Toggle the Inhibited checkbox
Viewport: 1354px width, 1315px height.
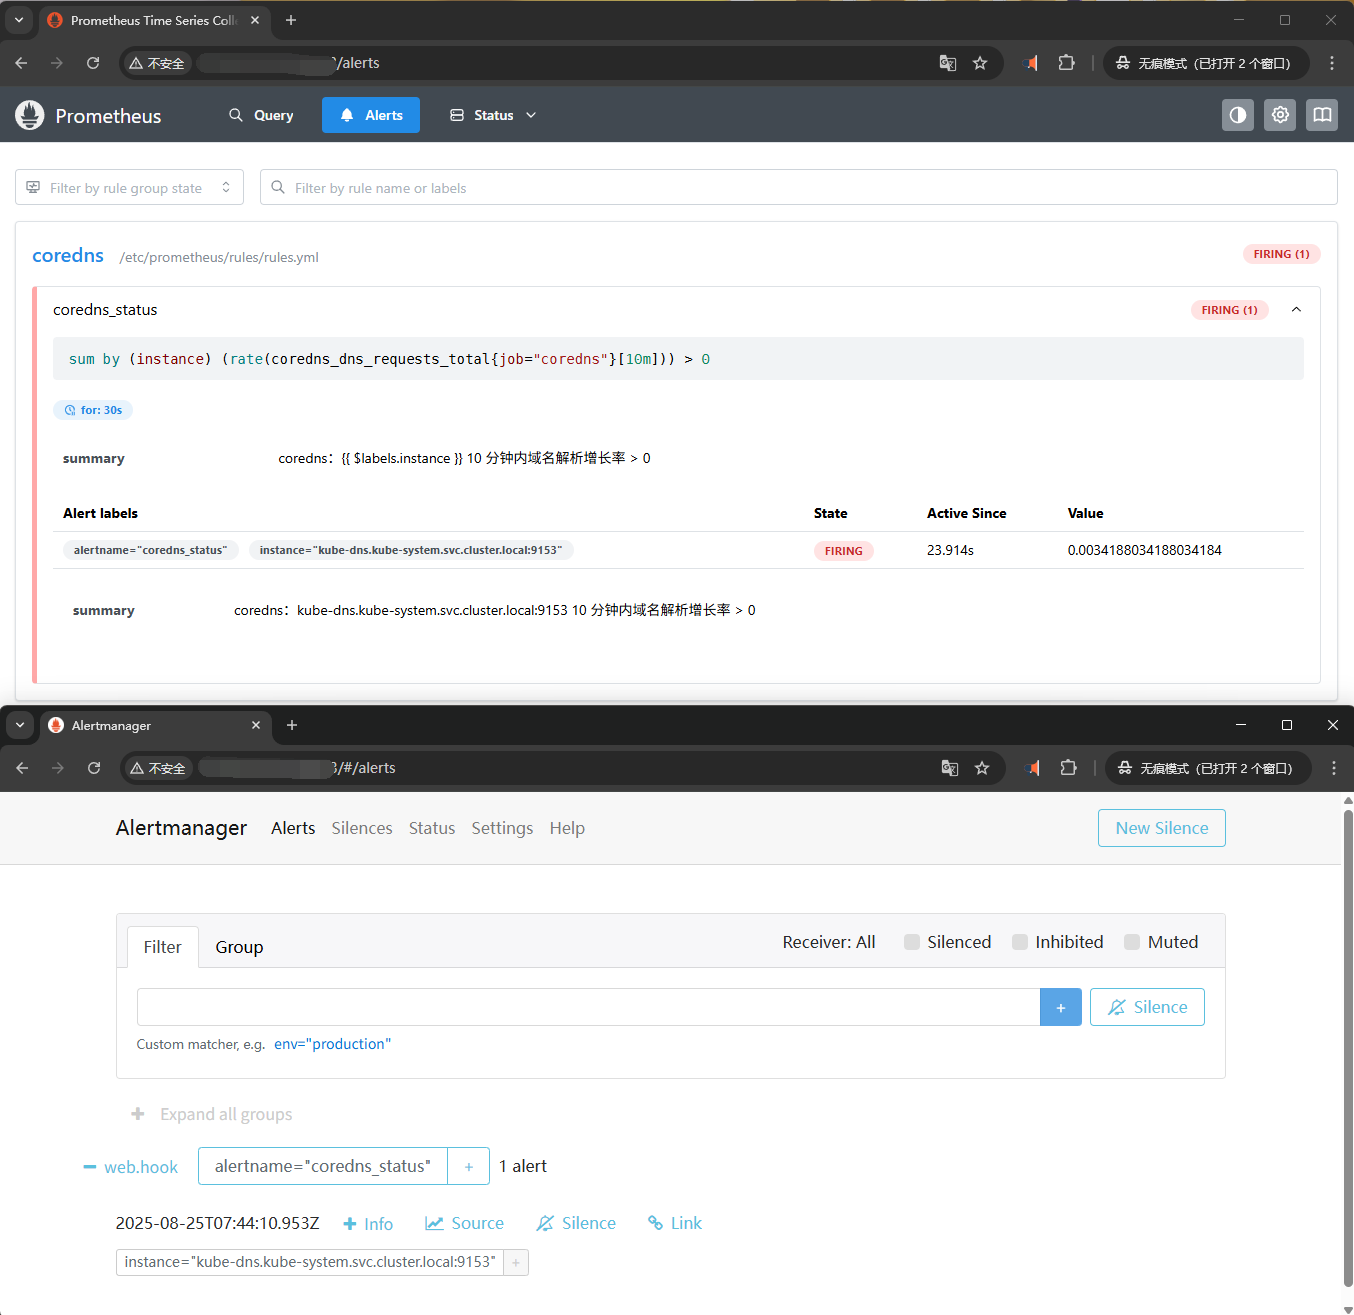1020,942
